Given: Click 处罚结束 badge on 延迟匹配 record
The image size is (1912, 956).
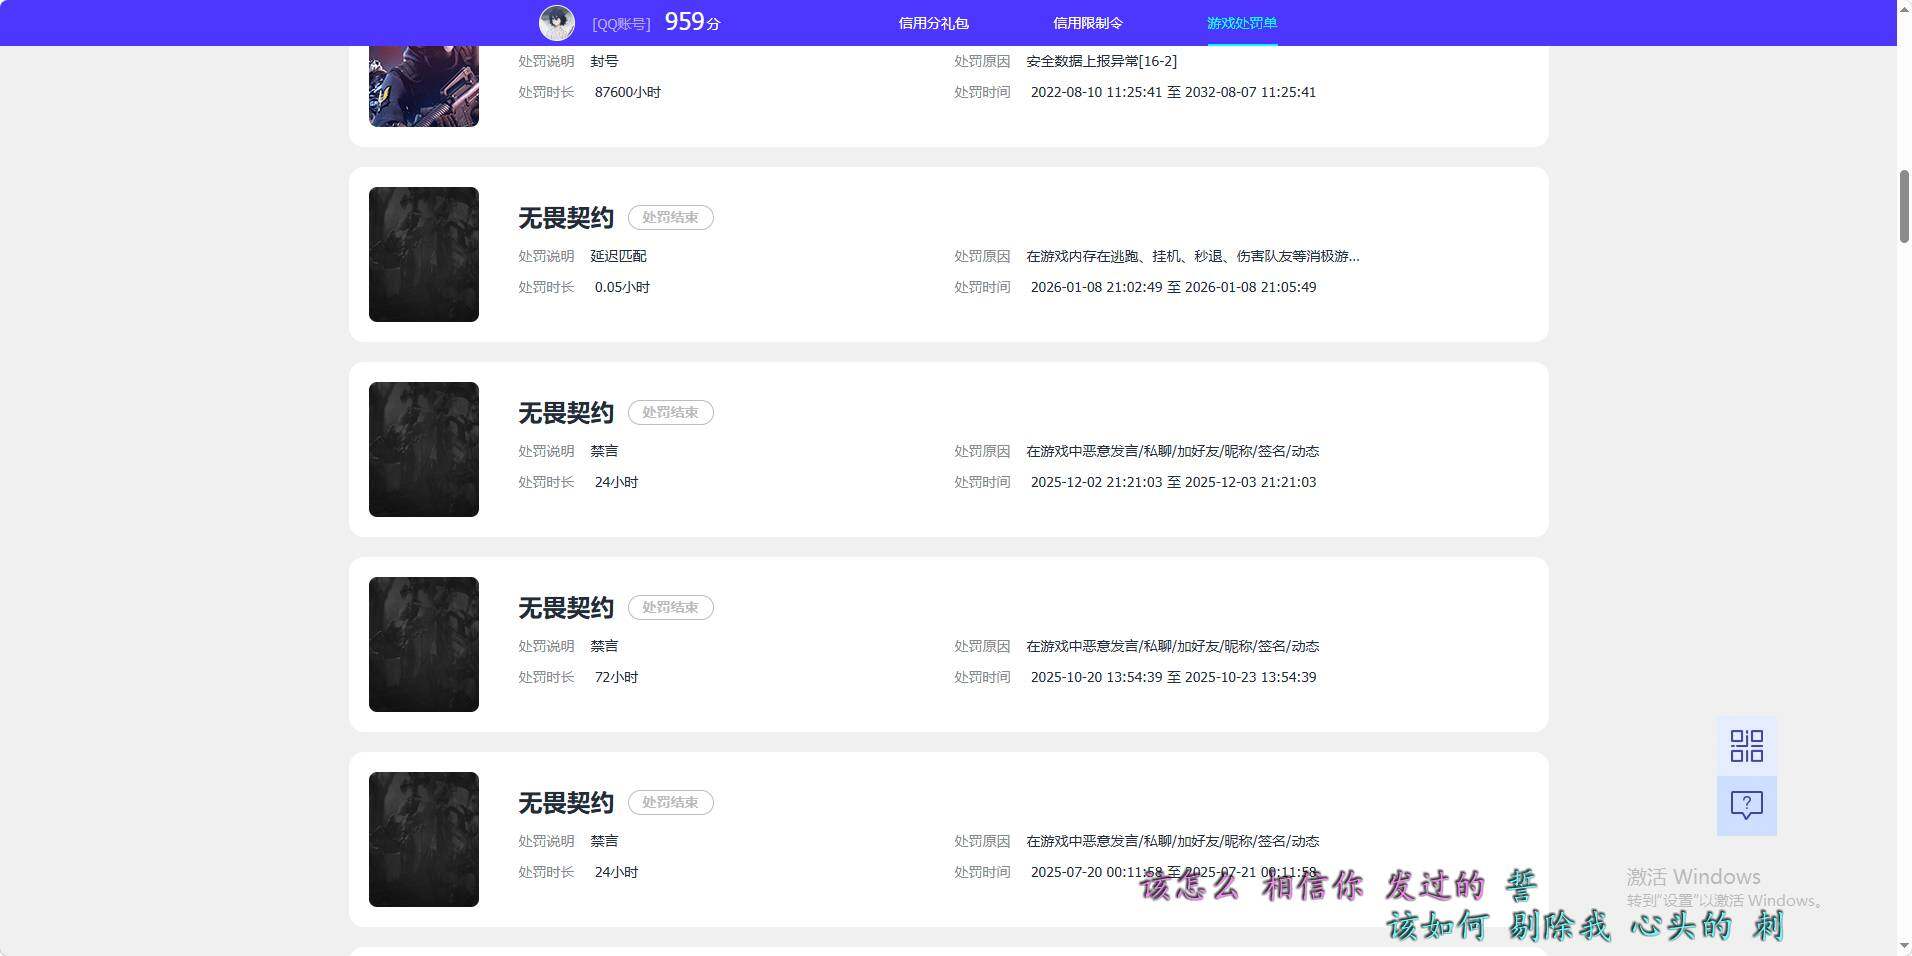Looking at the screenshot, I should coord(670,217).
